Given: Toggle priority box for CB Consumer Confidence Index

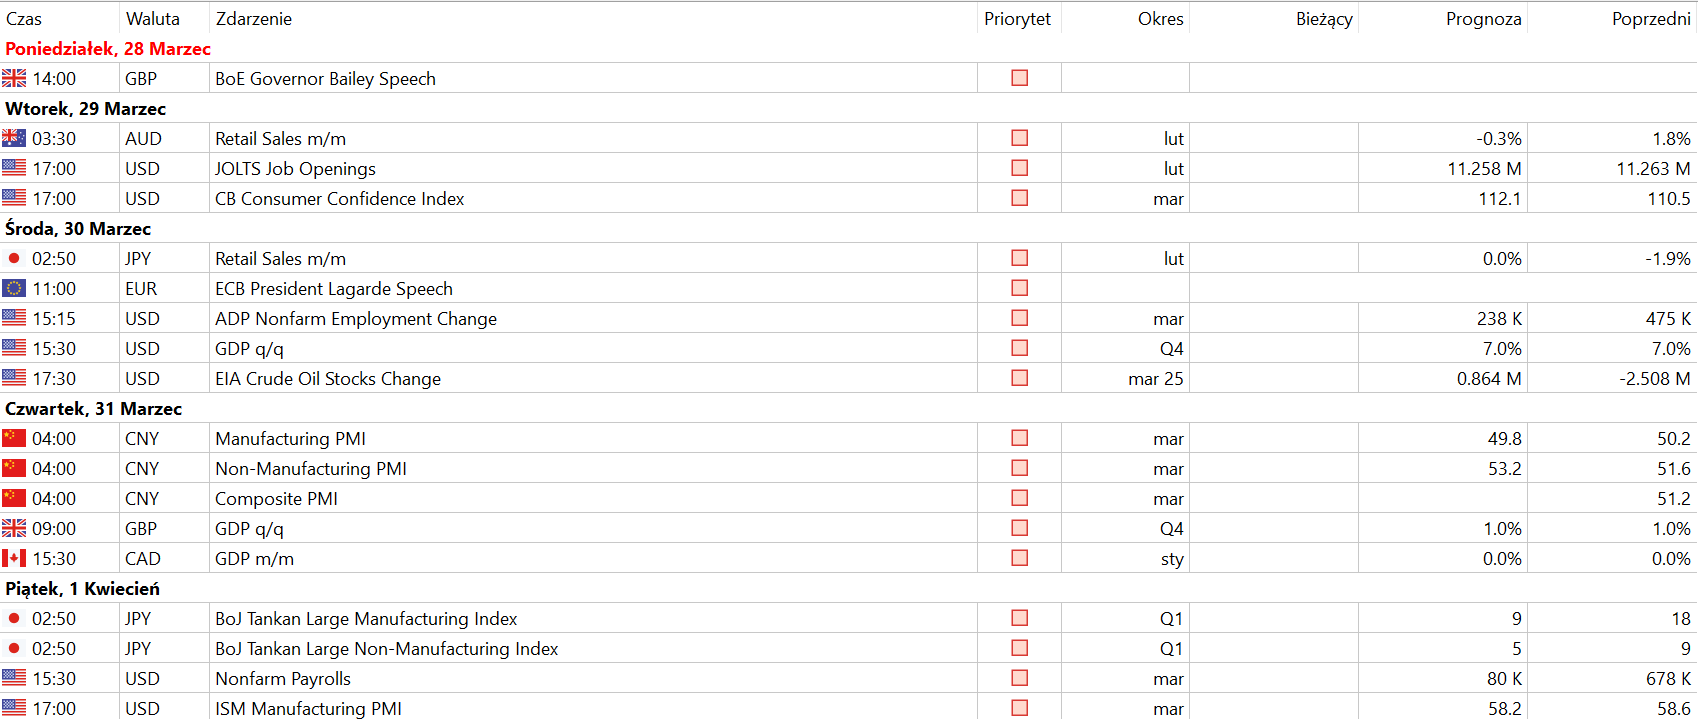Looking at the screenshot, I should click(x=1020, y=198).
